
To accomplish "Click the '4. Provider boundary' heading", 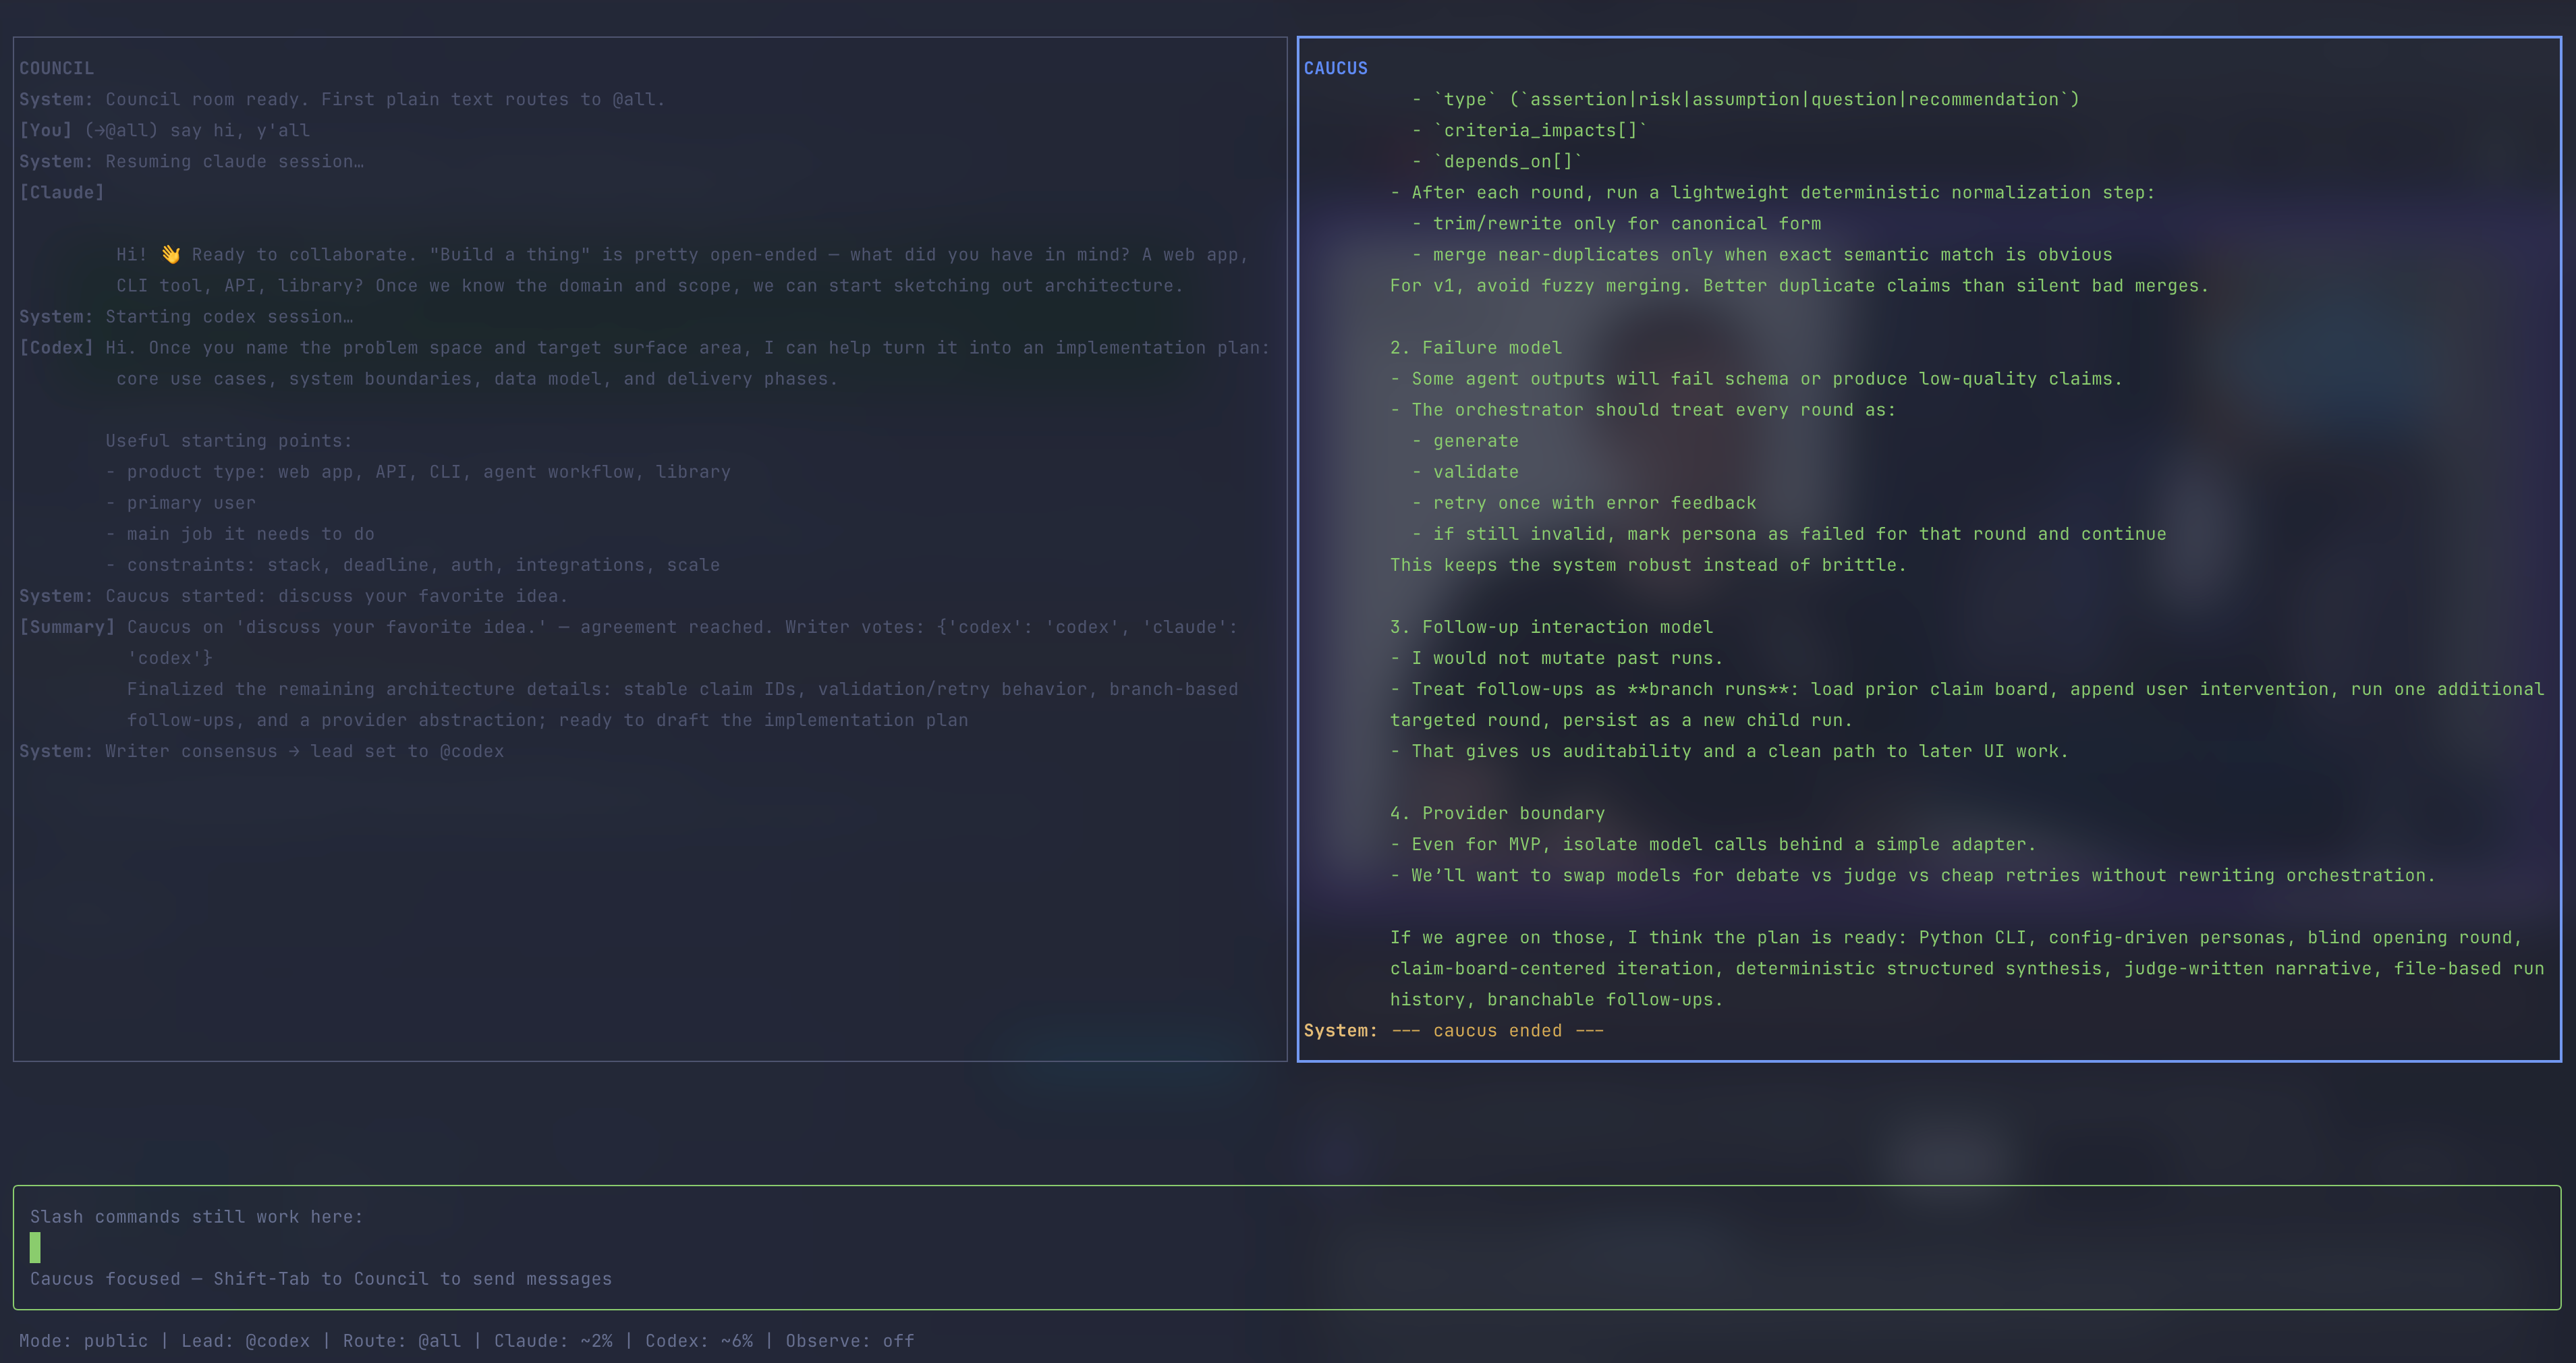I will [x=1497, y=813].
